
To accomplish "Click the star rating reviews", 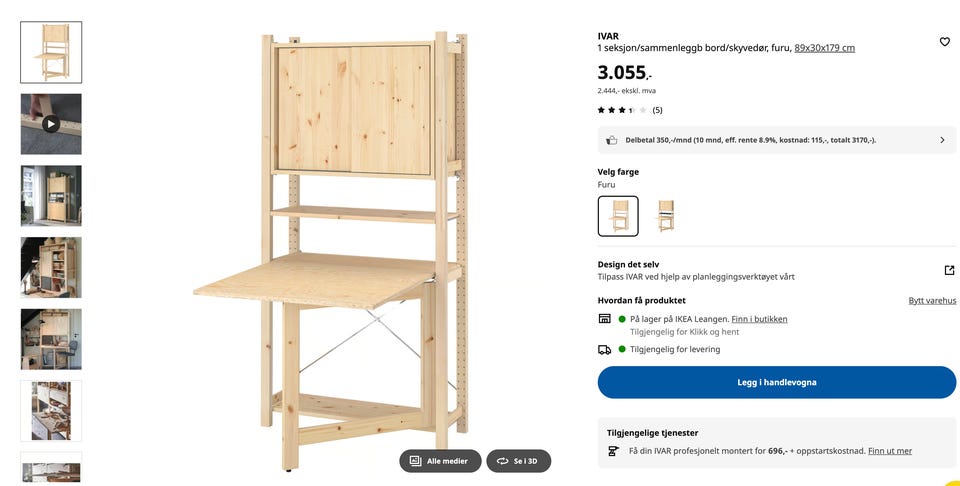I will [x=629, y=110].
